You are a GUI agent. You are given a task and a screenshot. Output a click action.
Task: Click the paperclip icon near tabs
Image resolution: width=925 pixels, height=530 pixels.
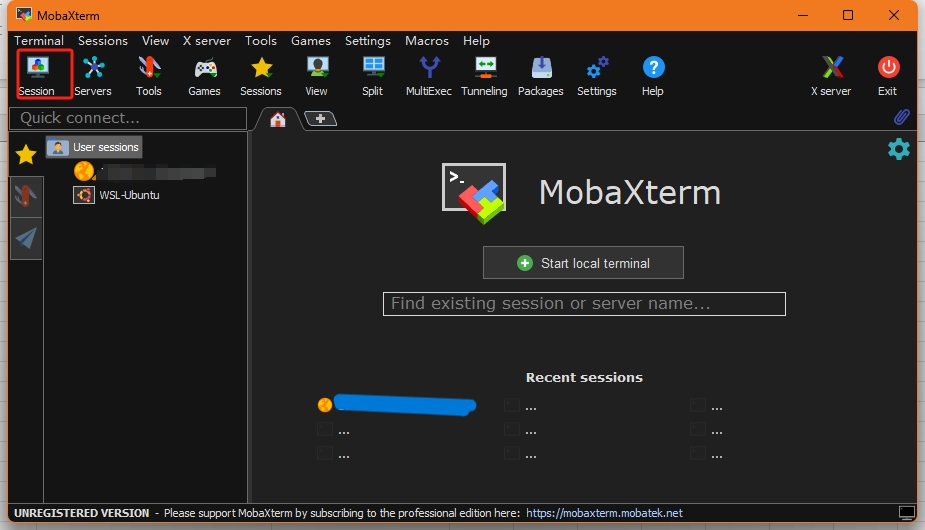901,118
